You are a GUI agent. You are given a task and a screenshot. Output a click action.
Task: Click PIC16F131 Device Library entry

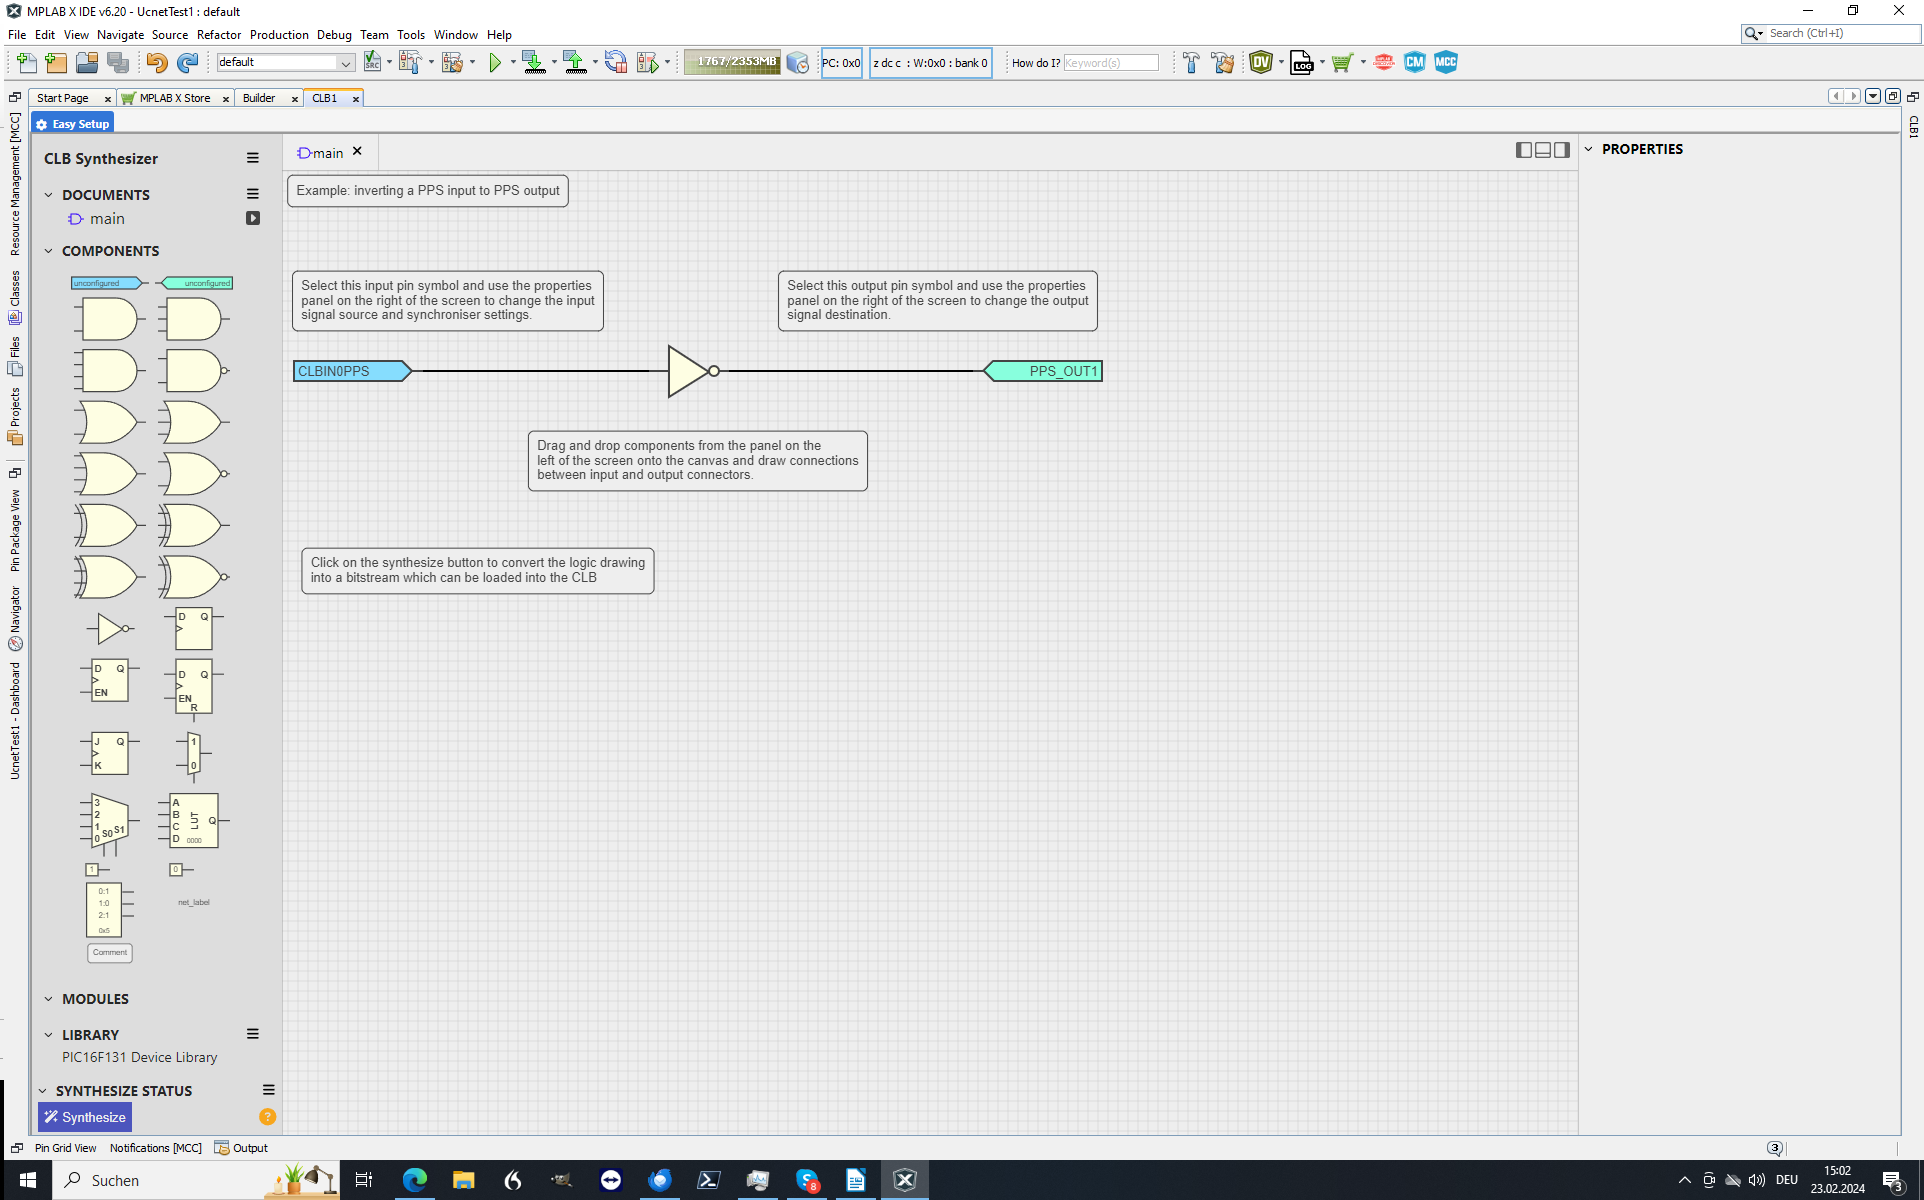coord(139,1057)
